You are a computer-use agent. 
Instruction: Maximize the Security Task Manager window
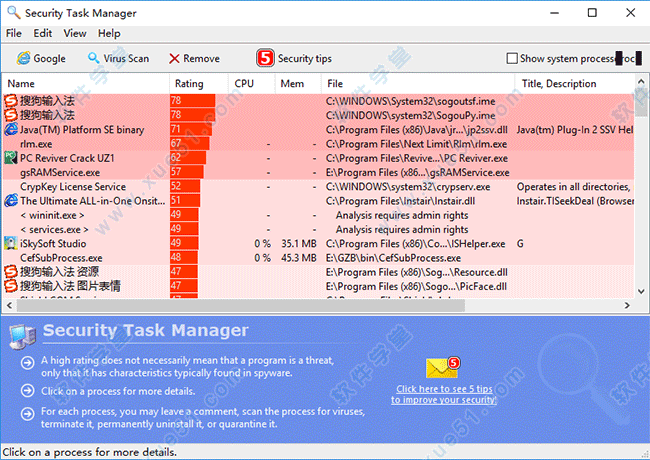(x=592, y=13)
